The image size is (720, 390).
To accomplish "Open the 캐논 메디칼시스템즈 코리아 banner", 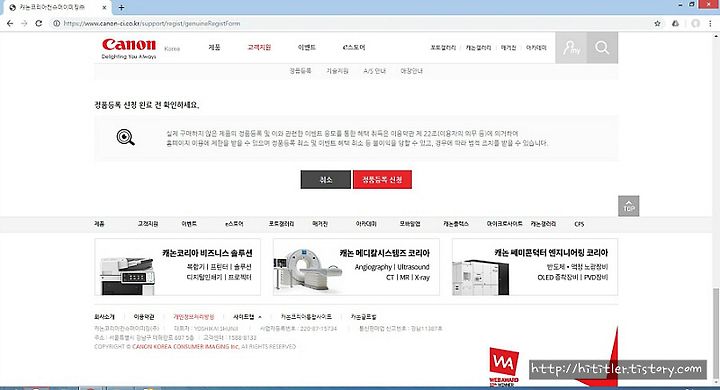I will (356, 267).
